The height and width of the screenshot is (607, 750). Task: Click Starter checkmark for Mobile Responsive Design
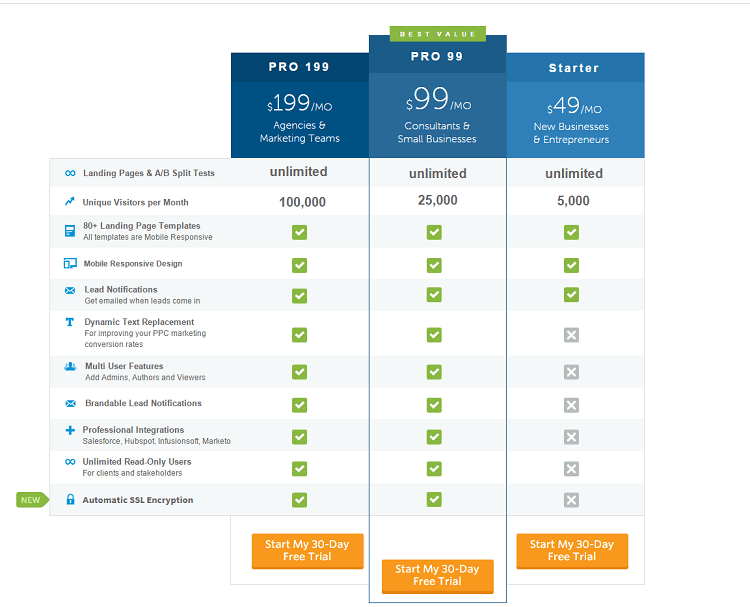pos(571,265)
